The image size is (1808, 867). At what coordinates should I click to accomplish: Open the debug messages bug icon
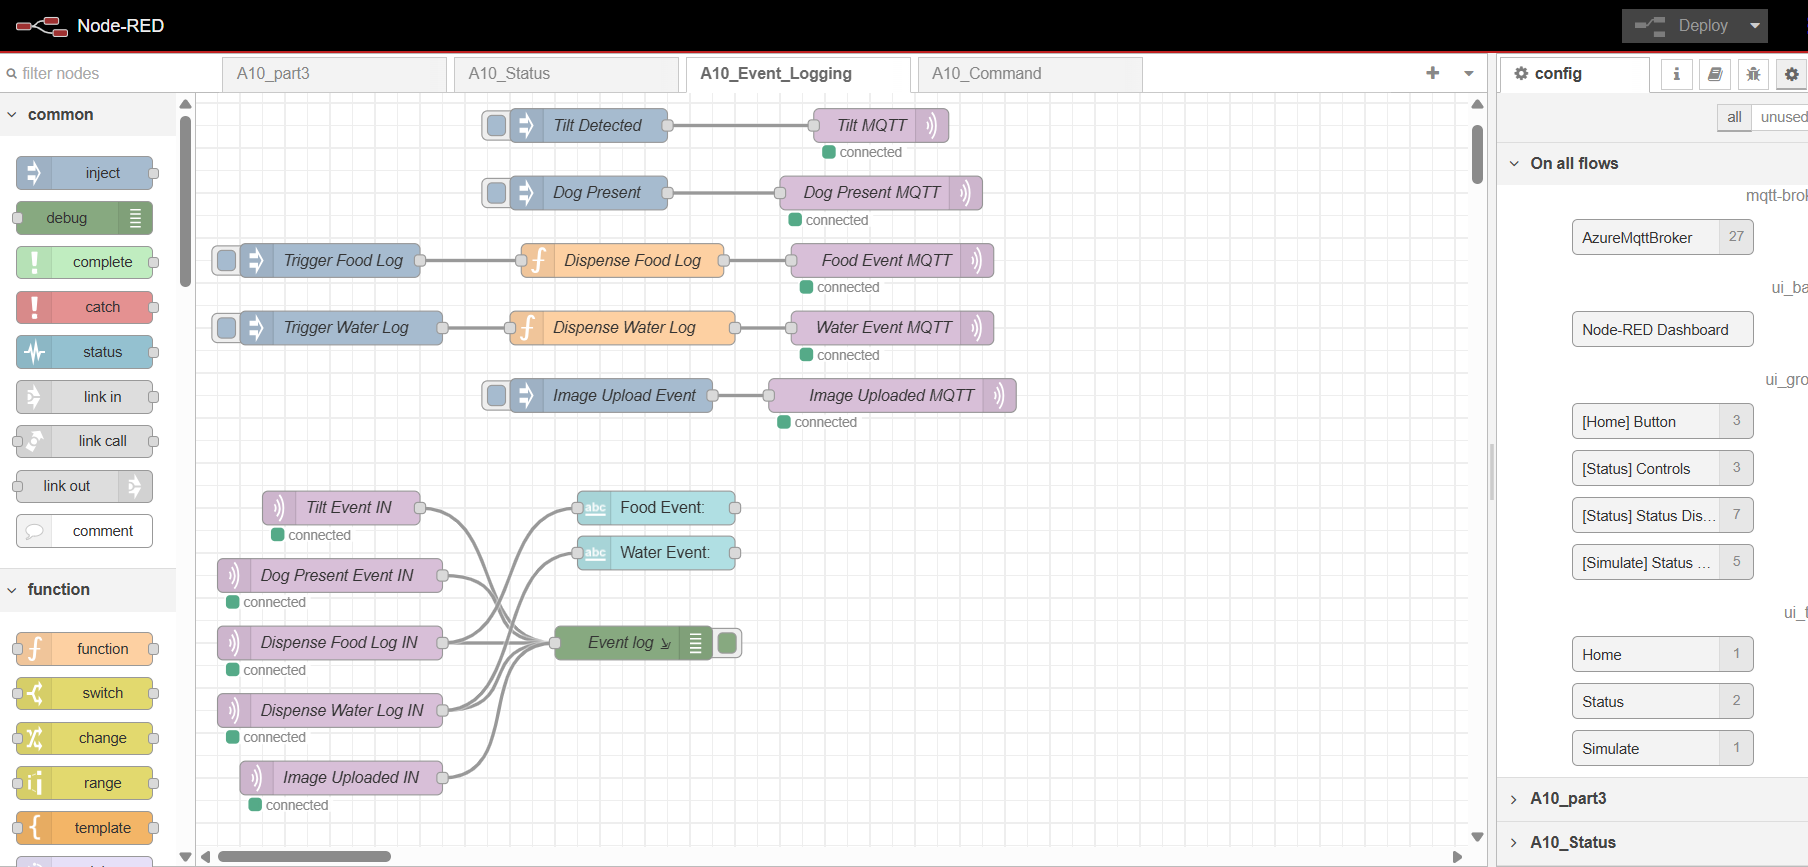pyautogui.click(x=1753, y=74)
